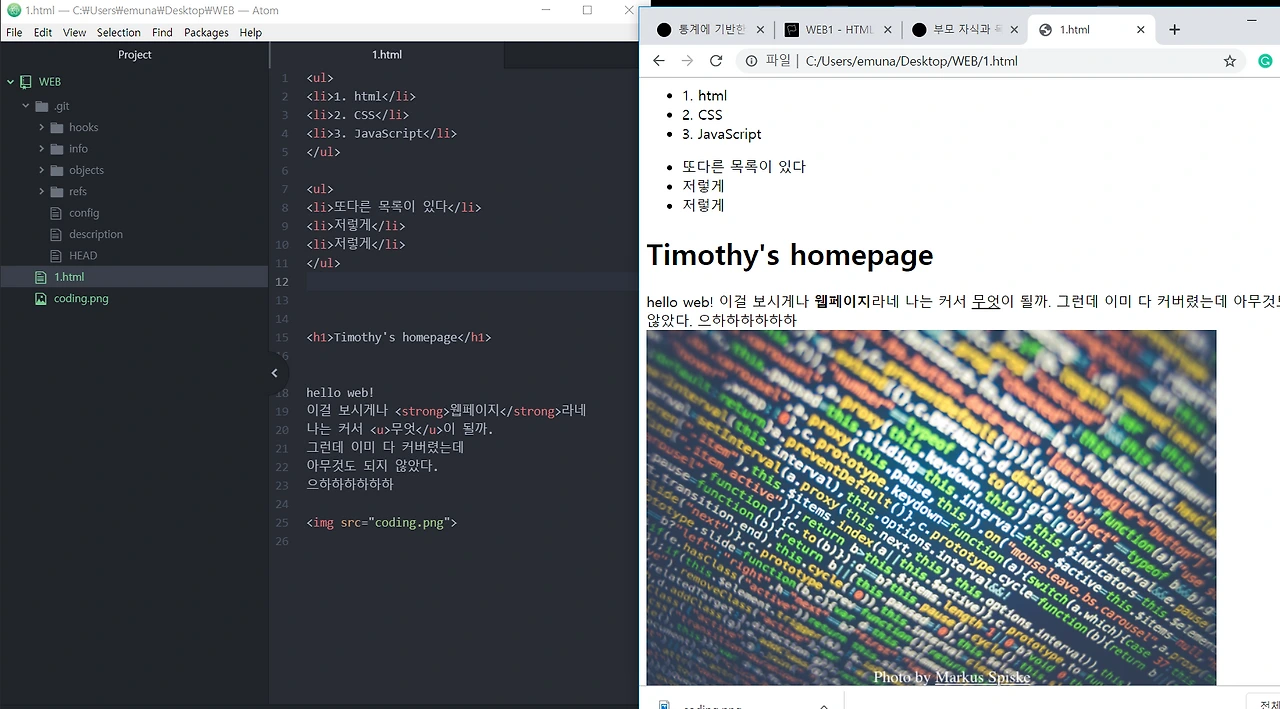This screenshot has width=1280, height=709.
Task: Click the Timothy's homepage heading in Chrome
Action: [790, 255]
